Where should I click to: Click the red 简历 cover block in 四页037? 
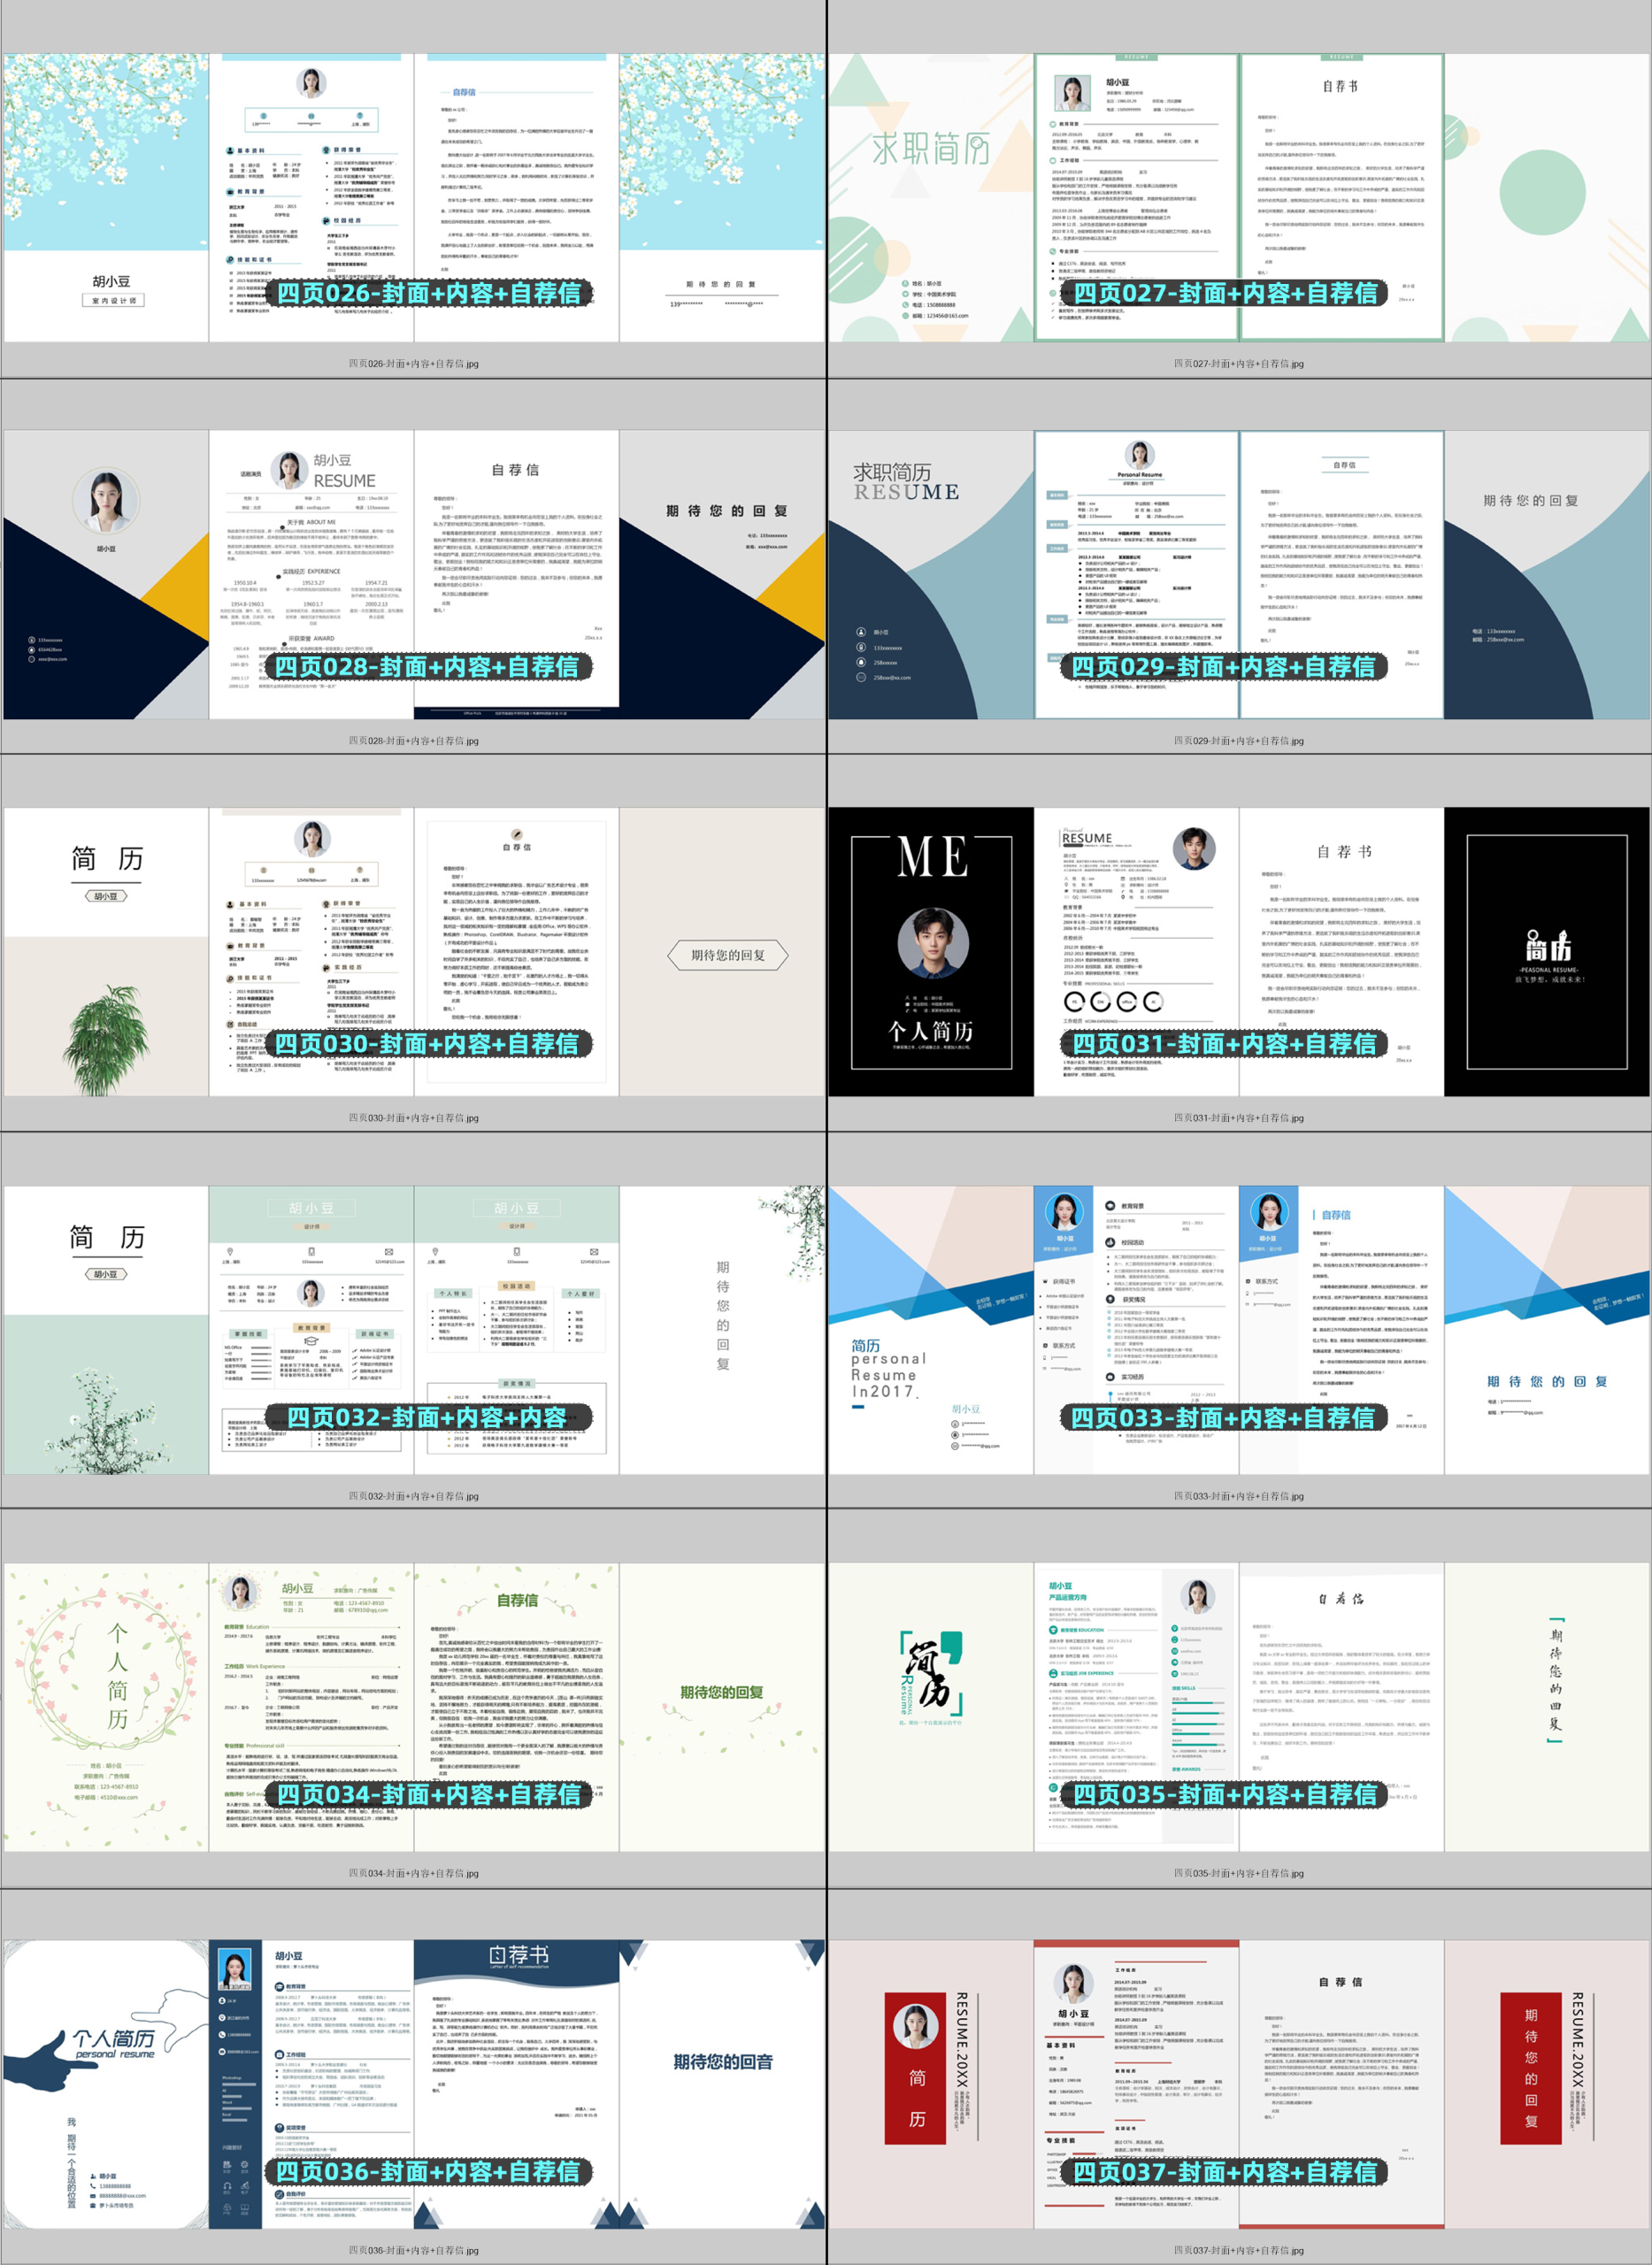click(915, 2068)
